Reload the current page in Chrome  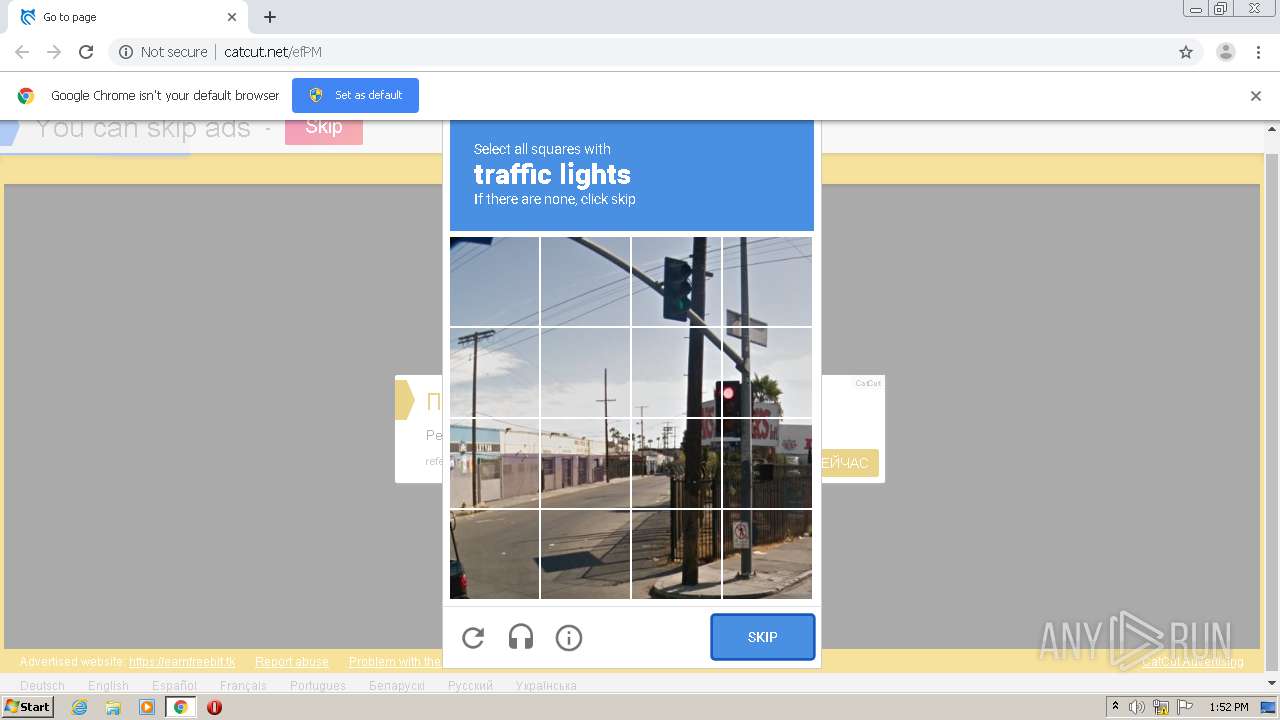coord(86,52)
